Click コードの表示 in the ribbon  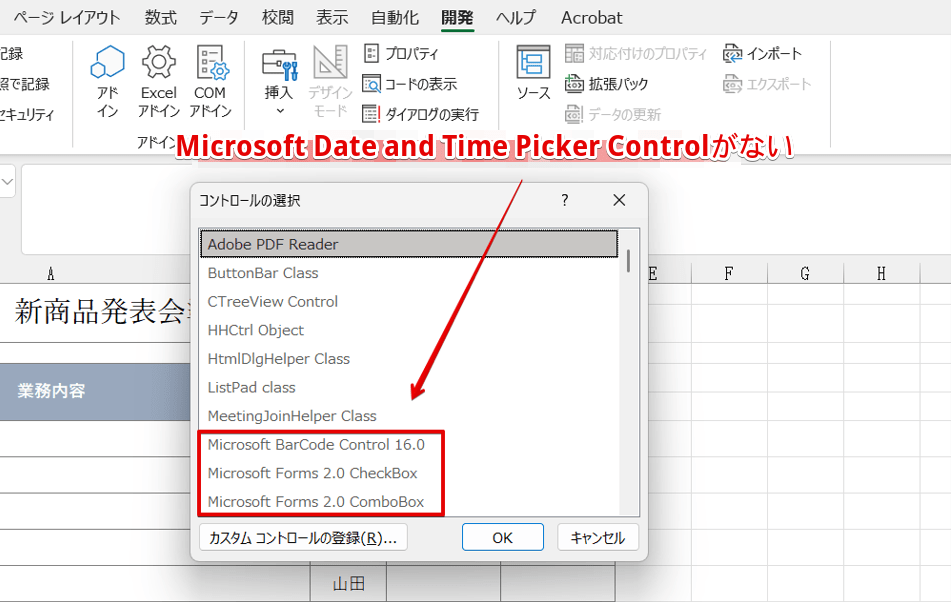click(x=409, y=84)
